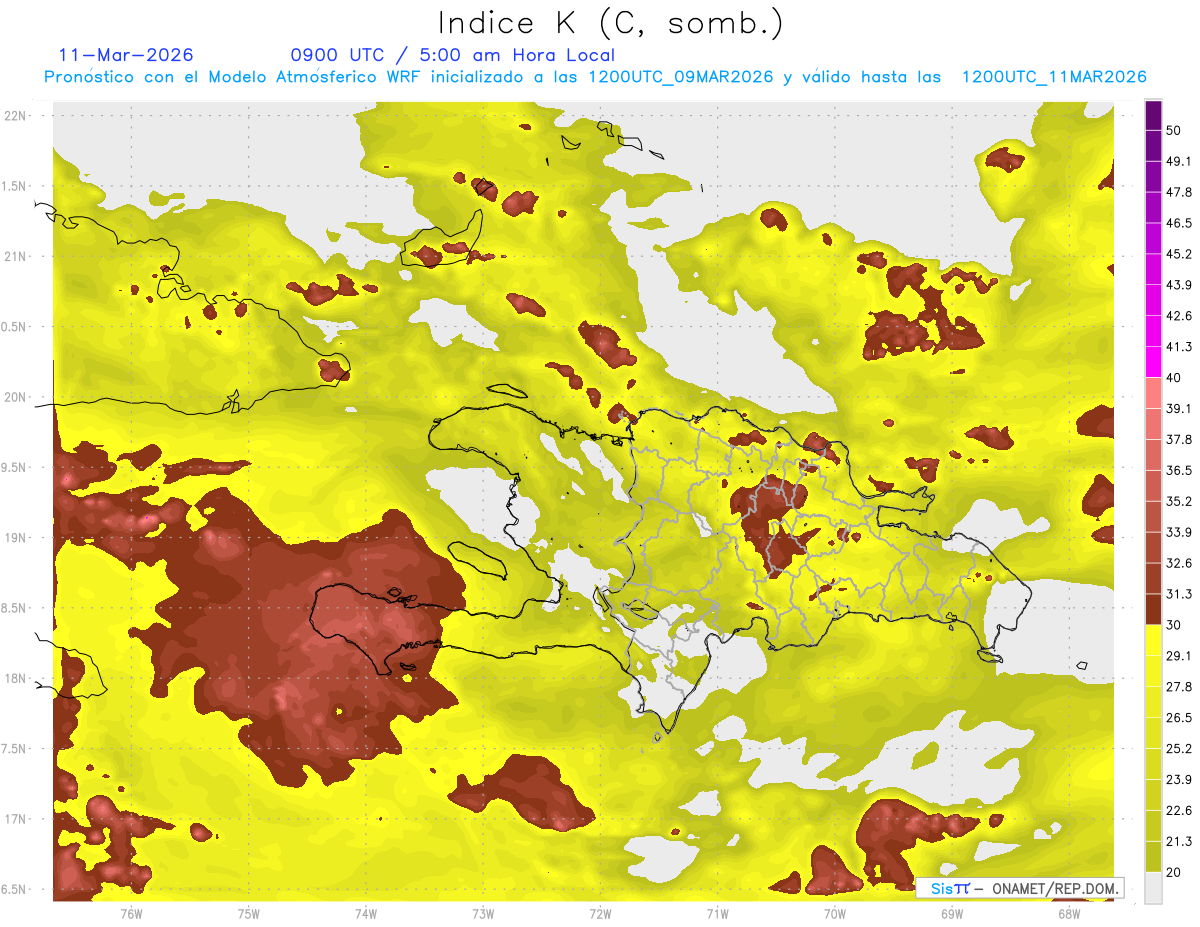
Task: Click the "76W" longitude axis label
Action: tap(131, 914)
